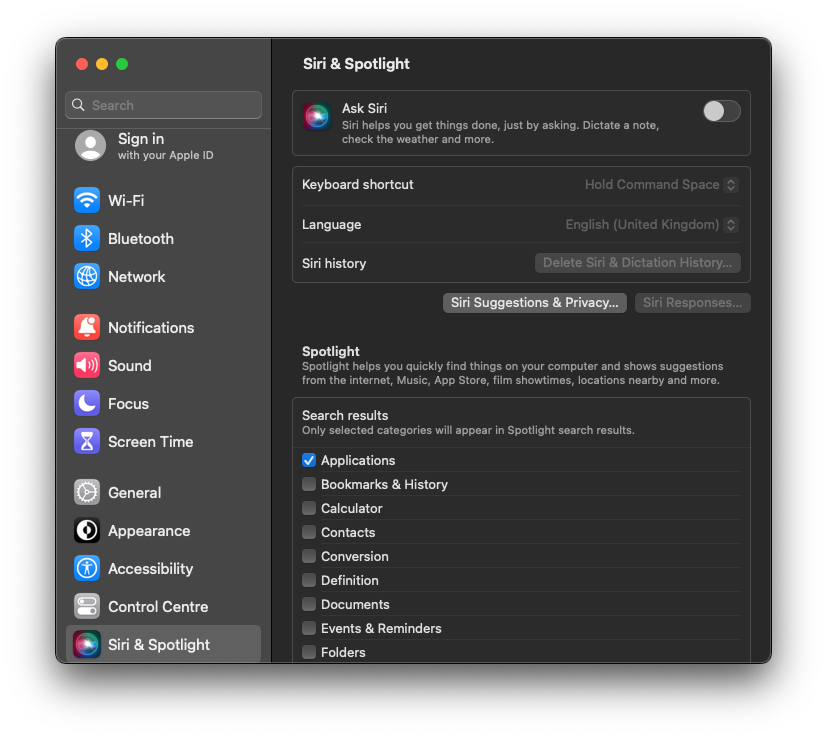Check the Events & Reminders checkbox

click(x=309, y=628)
